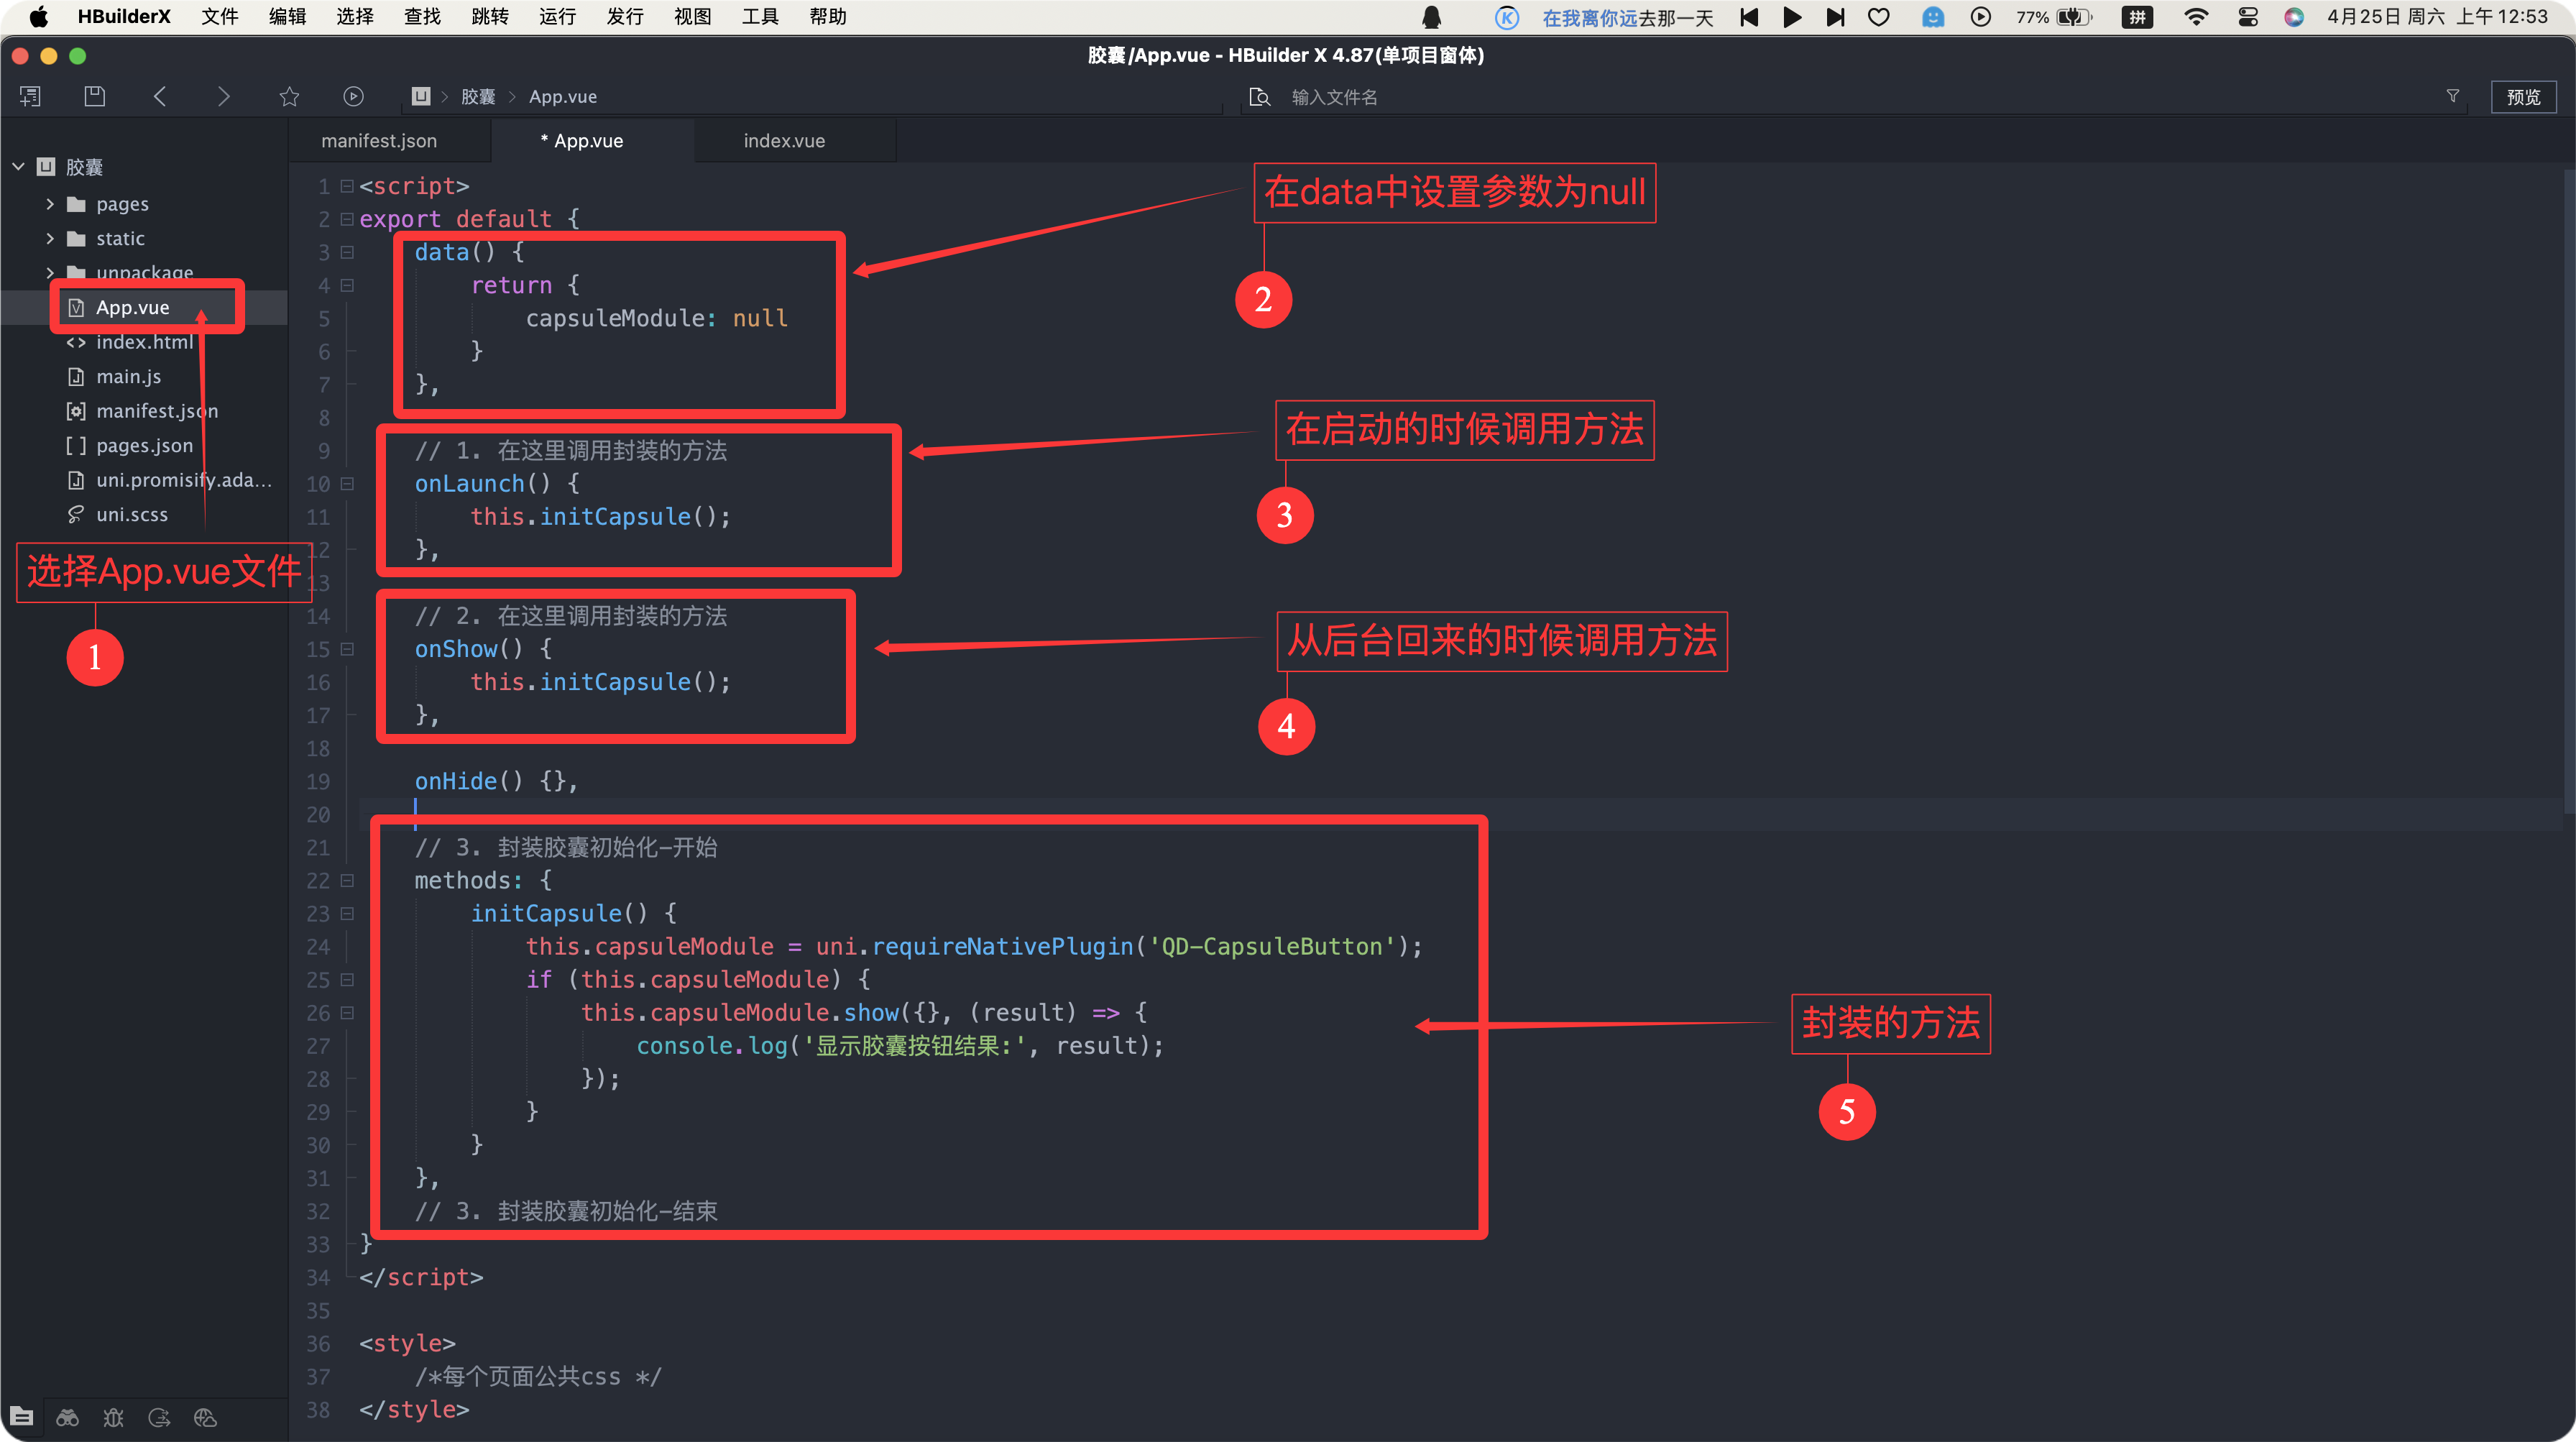This screenshot has height=1442, width=2576.
Task: Click the App.vue breadcrumb
Action: click(563, 97)
